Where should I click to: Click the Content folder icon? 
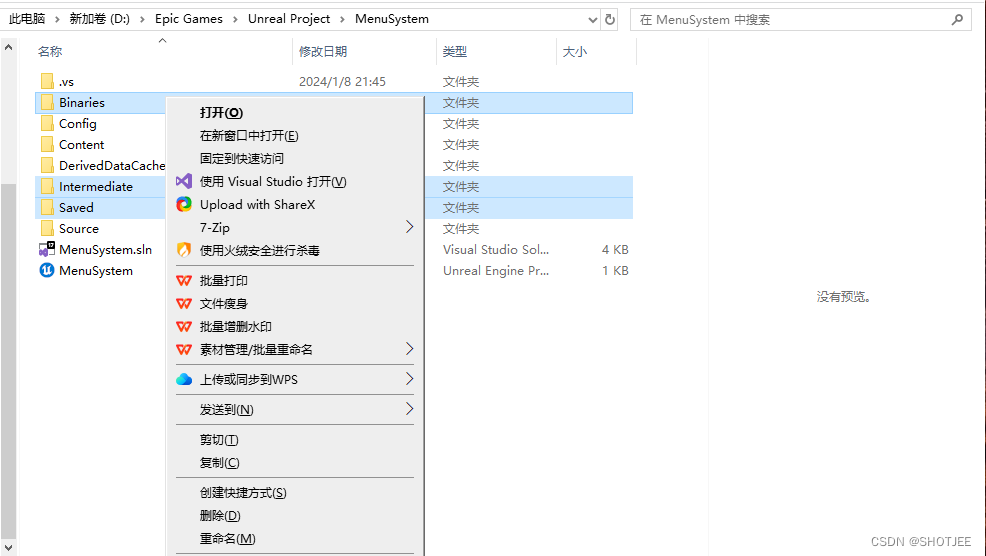(x=47, y=145)
